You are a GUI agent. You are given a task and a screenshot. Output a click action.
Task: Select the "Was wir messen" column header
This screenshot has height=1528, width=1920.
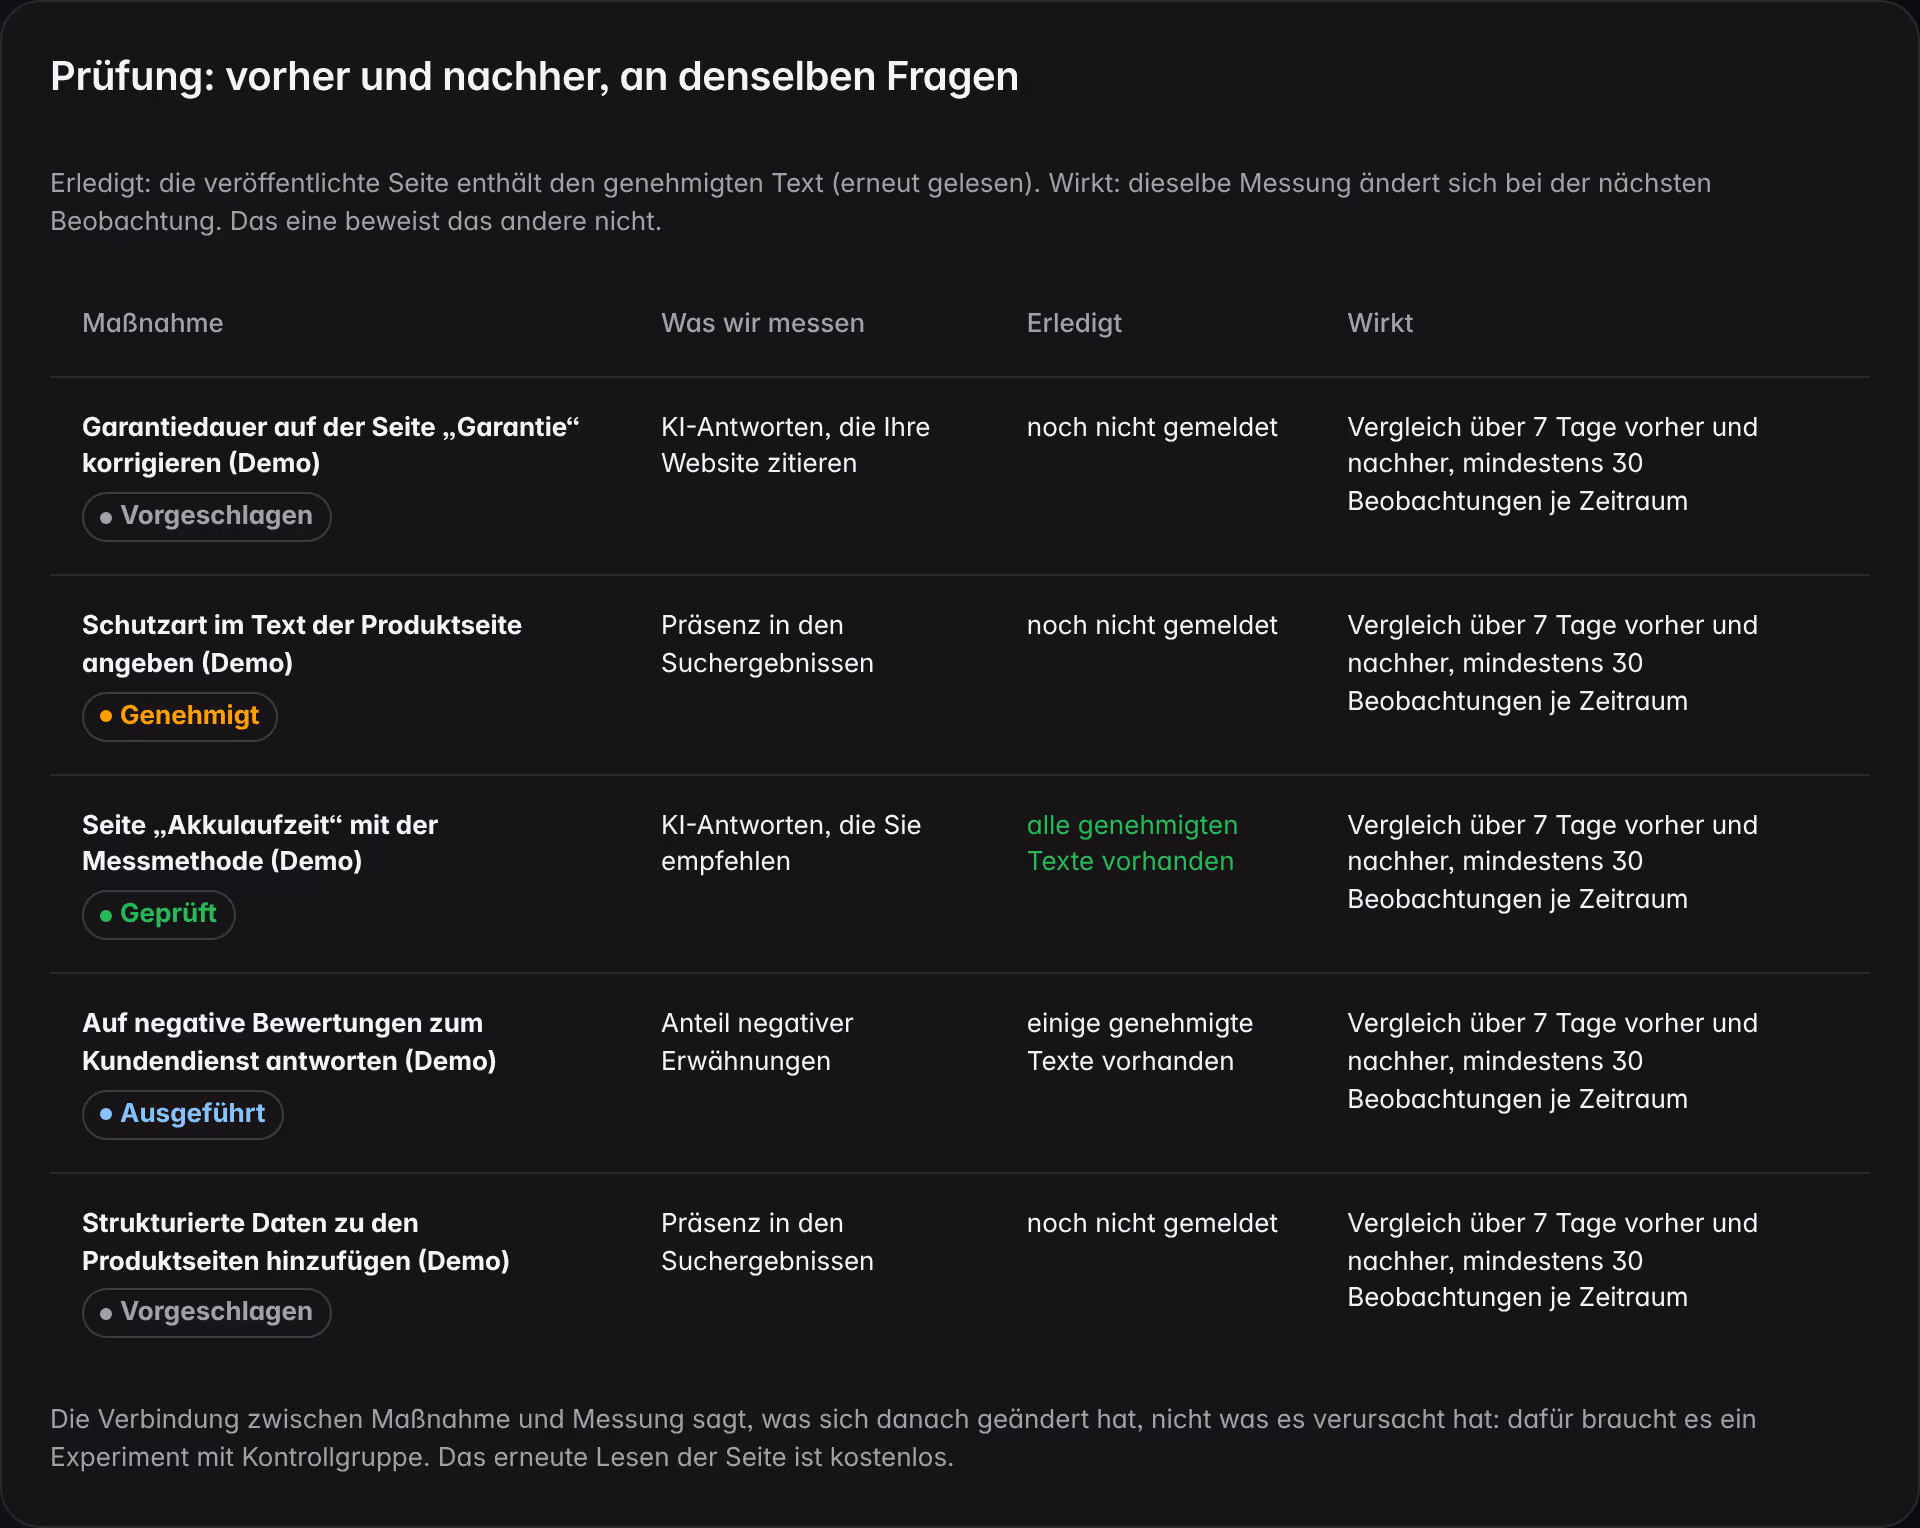pos(763,323)
